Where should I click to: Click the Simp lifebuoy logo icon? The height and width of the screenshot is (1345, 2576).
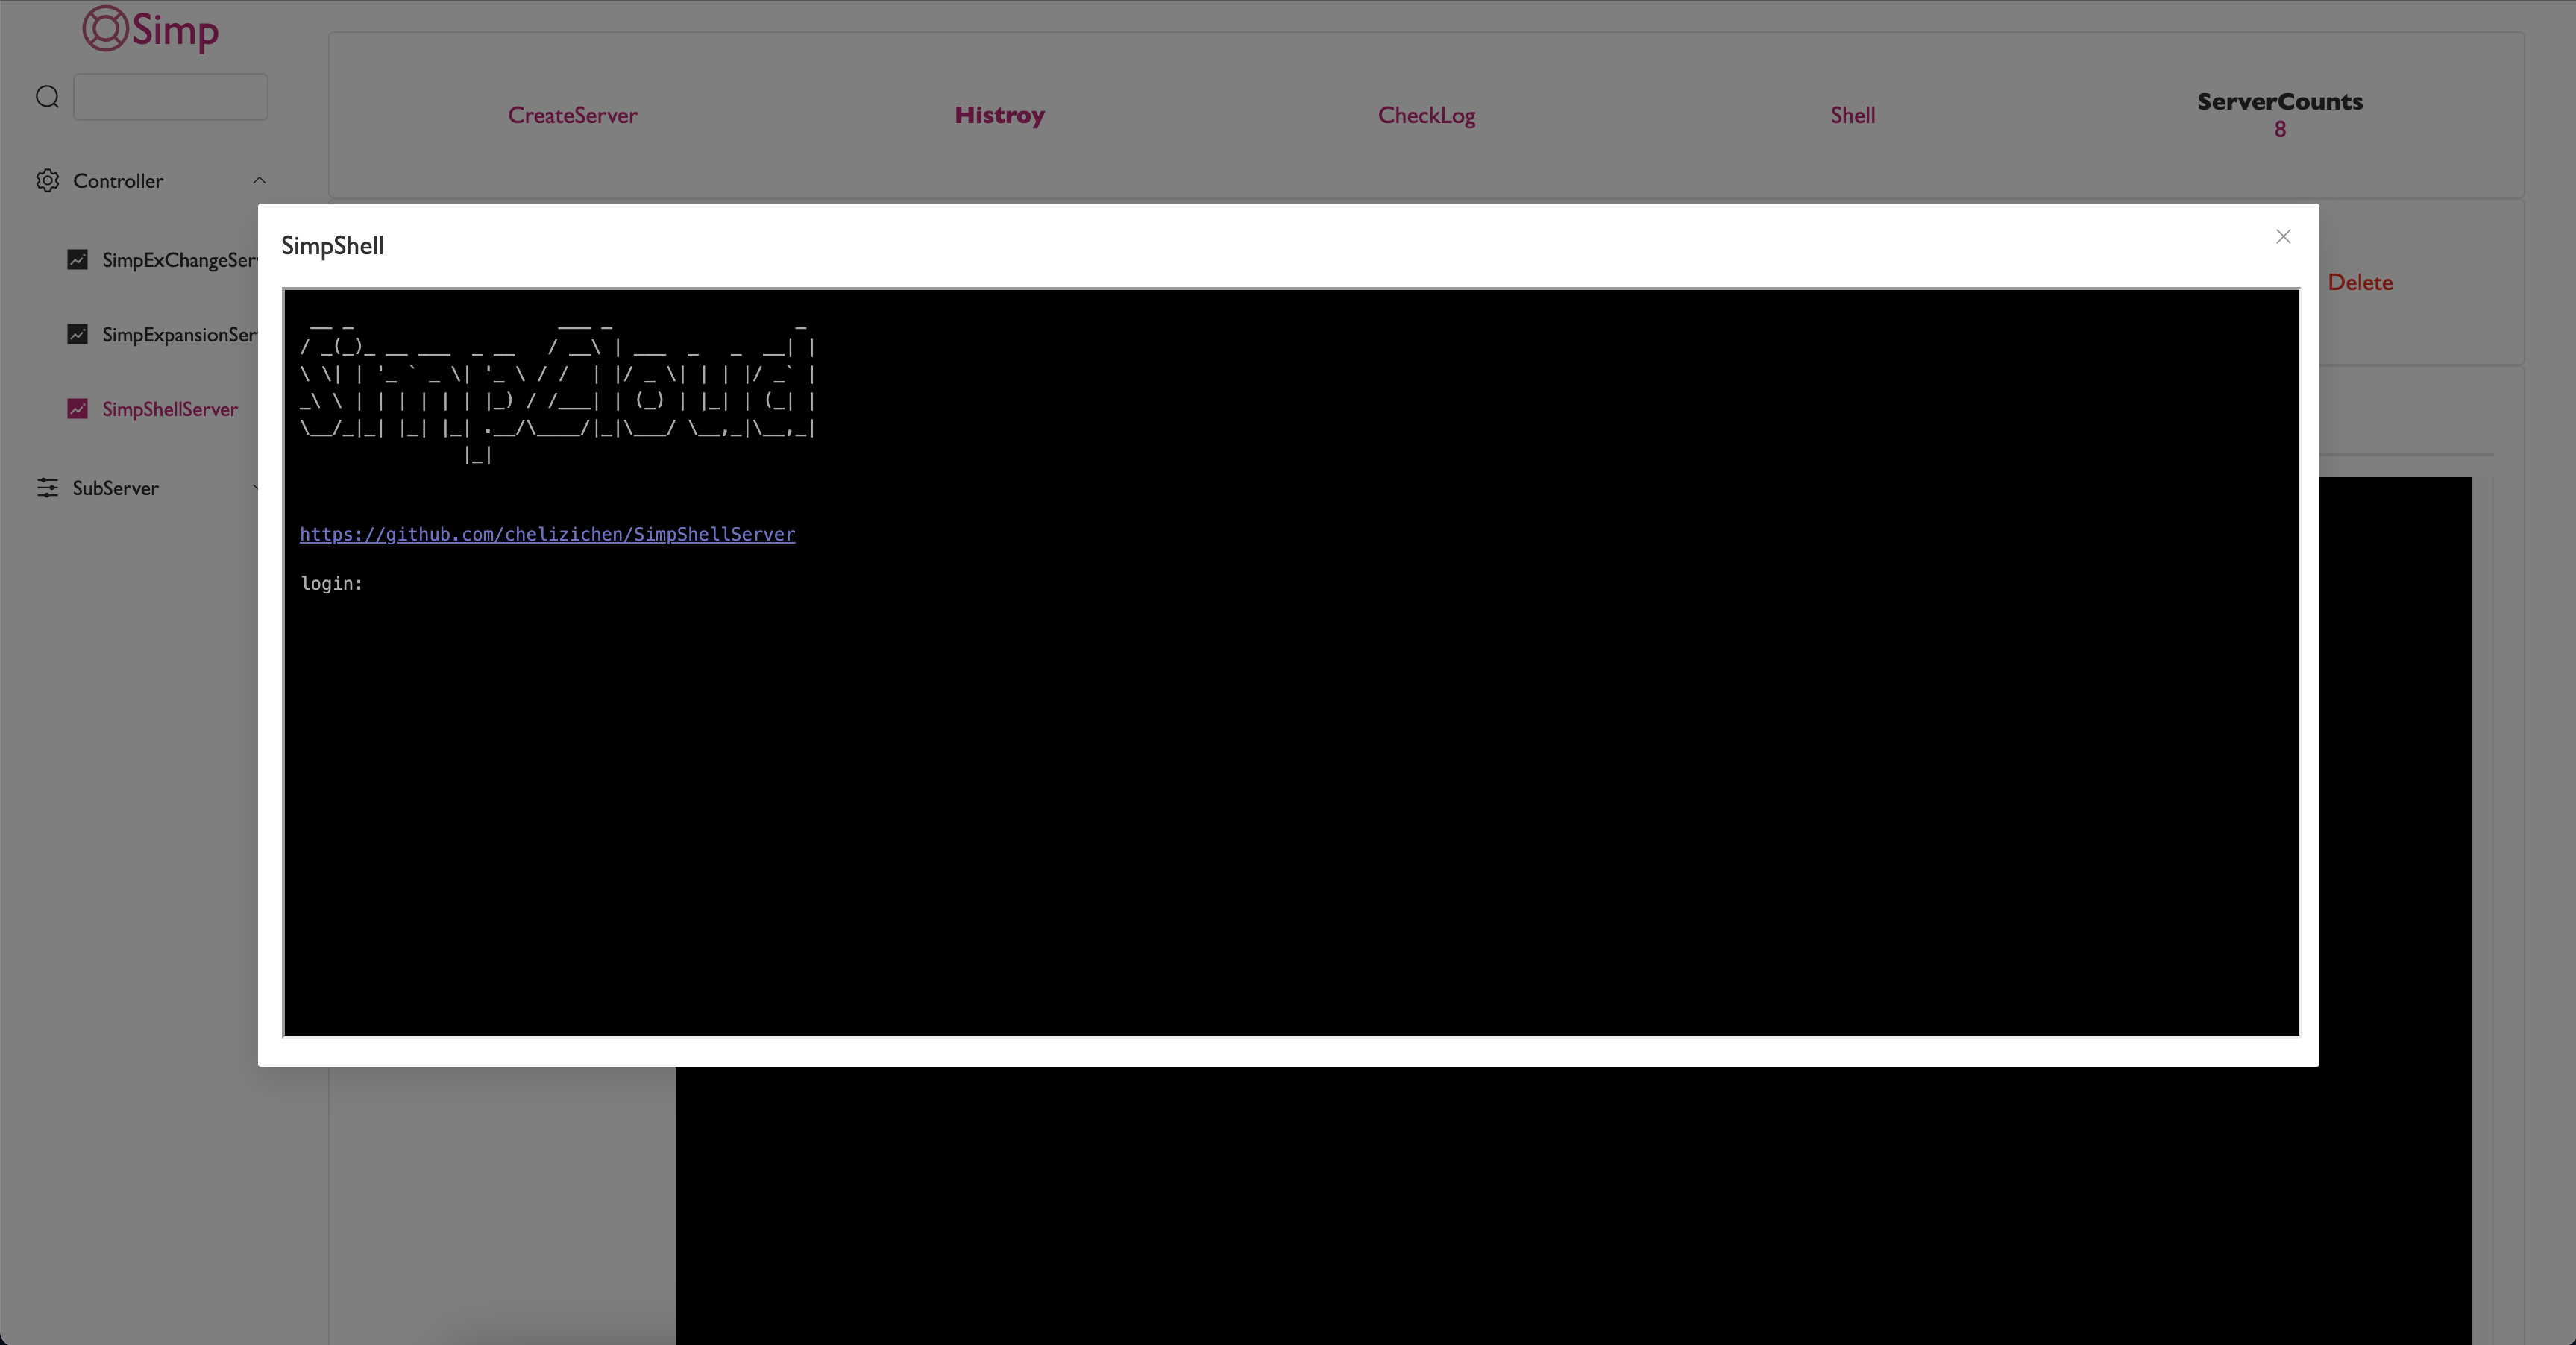pyautogui.click(x=105, y=29)
